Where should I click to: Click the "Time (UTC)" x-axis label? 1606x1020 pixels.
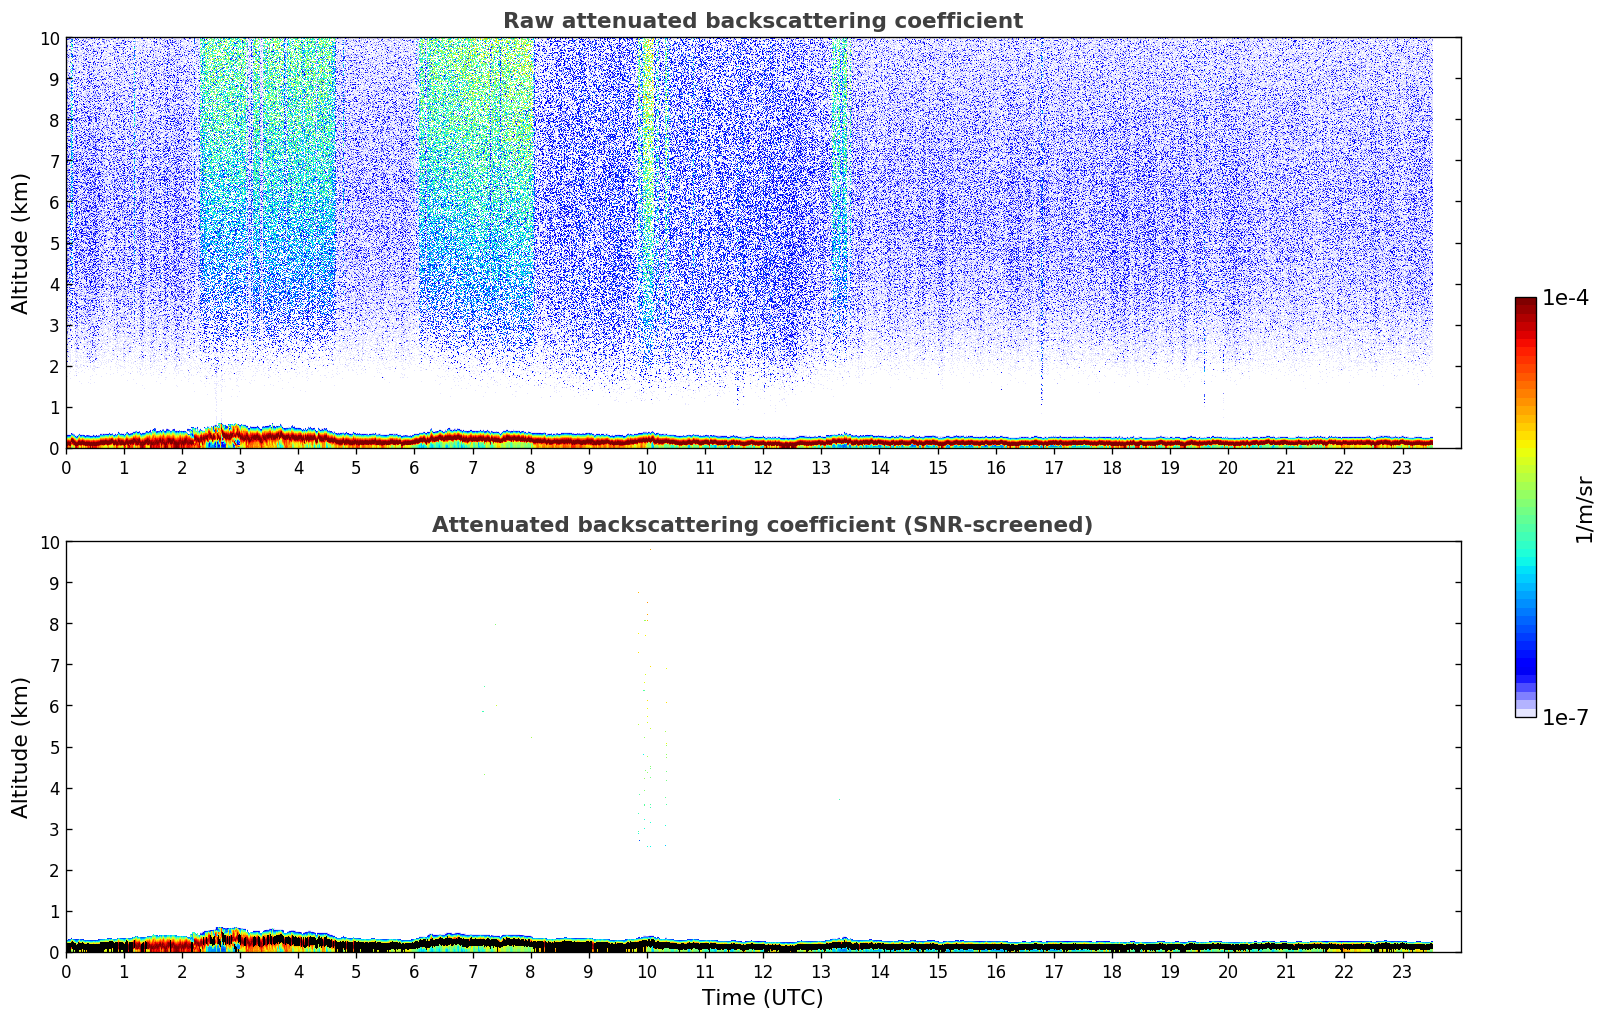762,998
